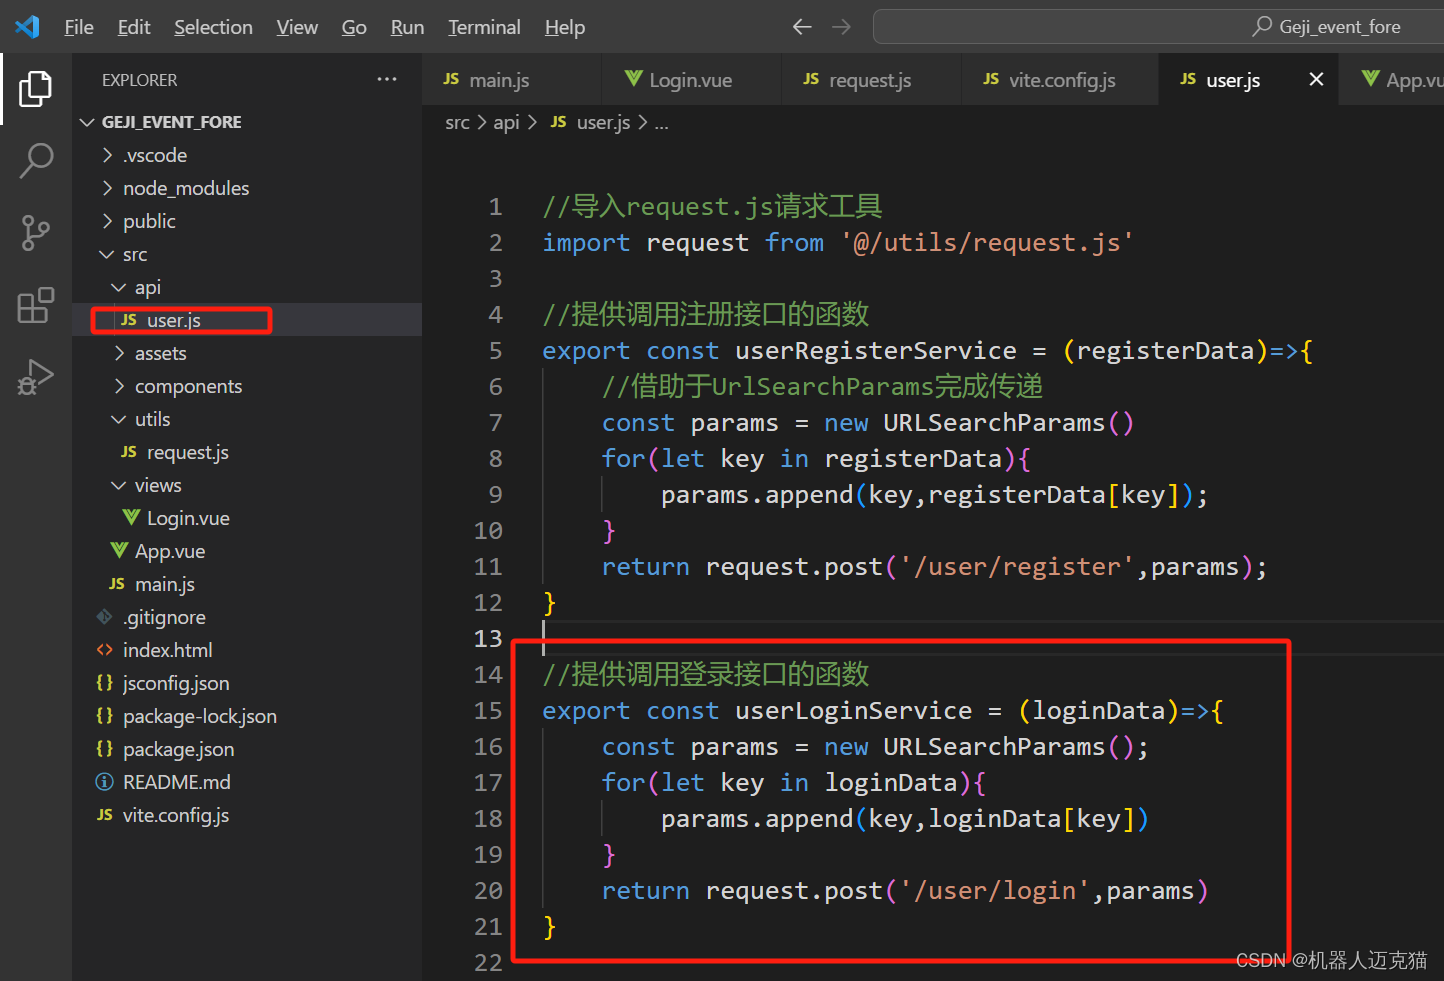Open .gitignore in the explorer tree
Image resolution: width=1444 pixels, height=981 pixels.
pos(247,617)
